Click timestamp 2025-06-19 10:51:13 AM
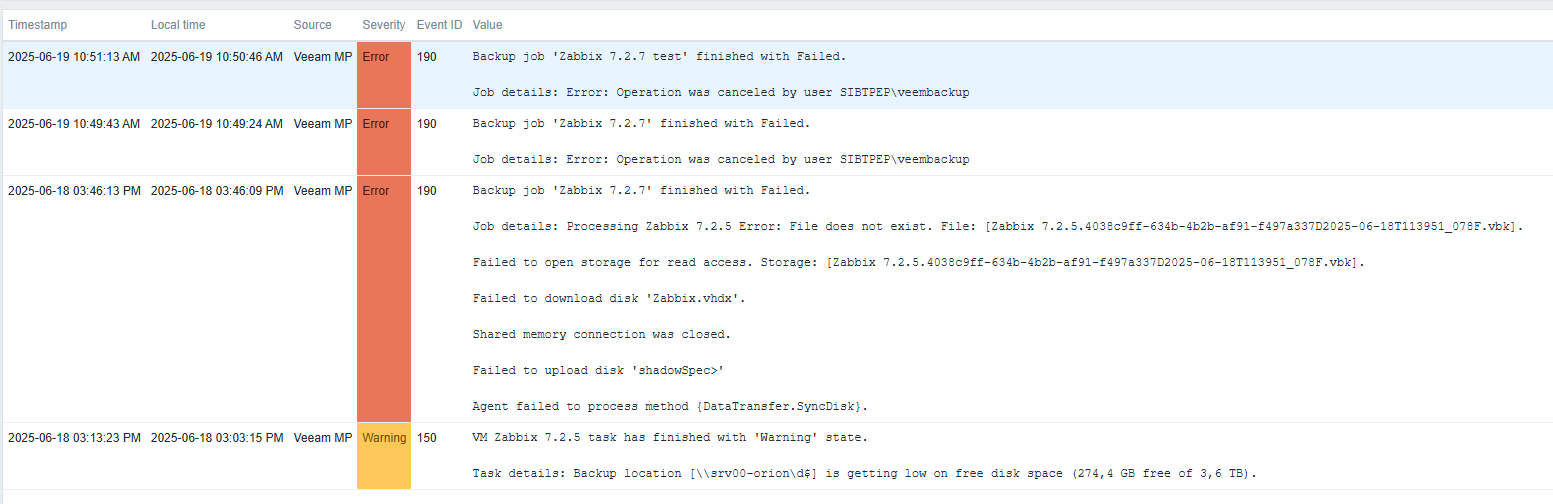This screenshot has height=504, width=1553. (74, 57)
